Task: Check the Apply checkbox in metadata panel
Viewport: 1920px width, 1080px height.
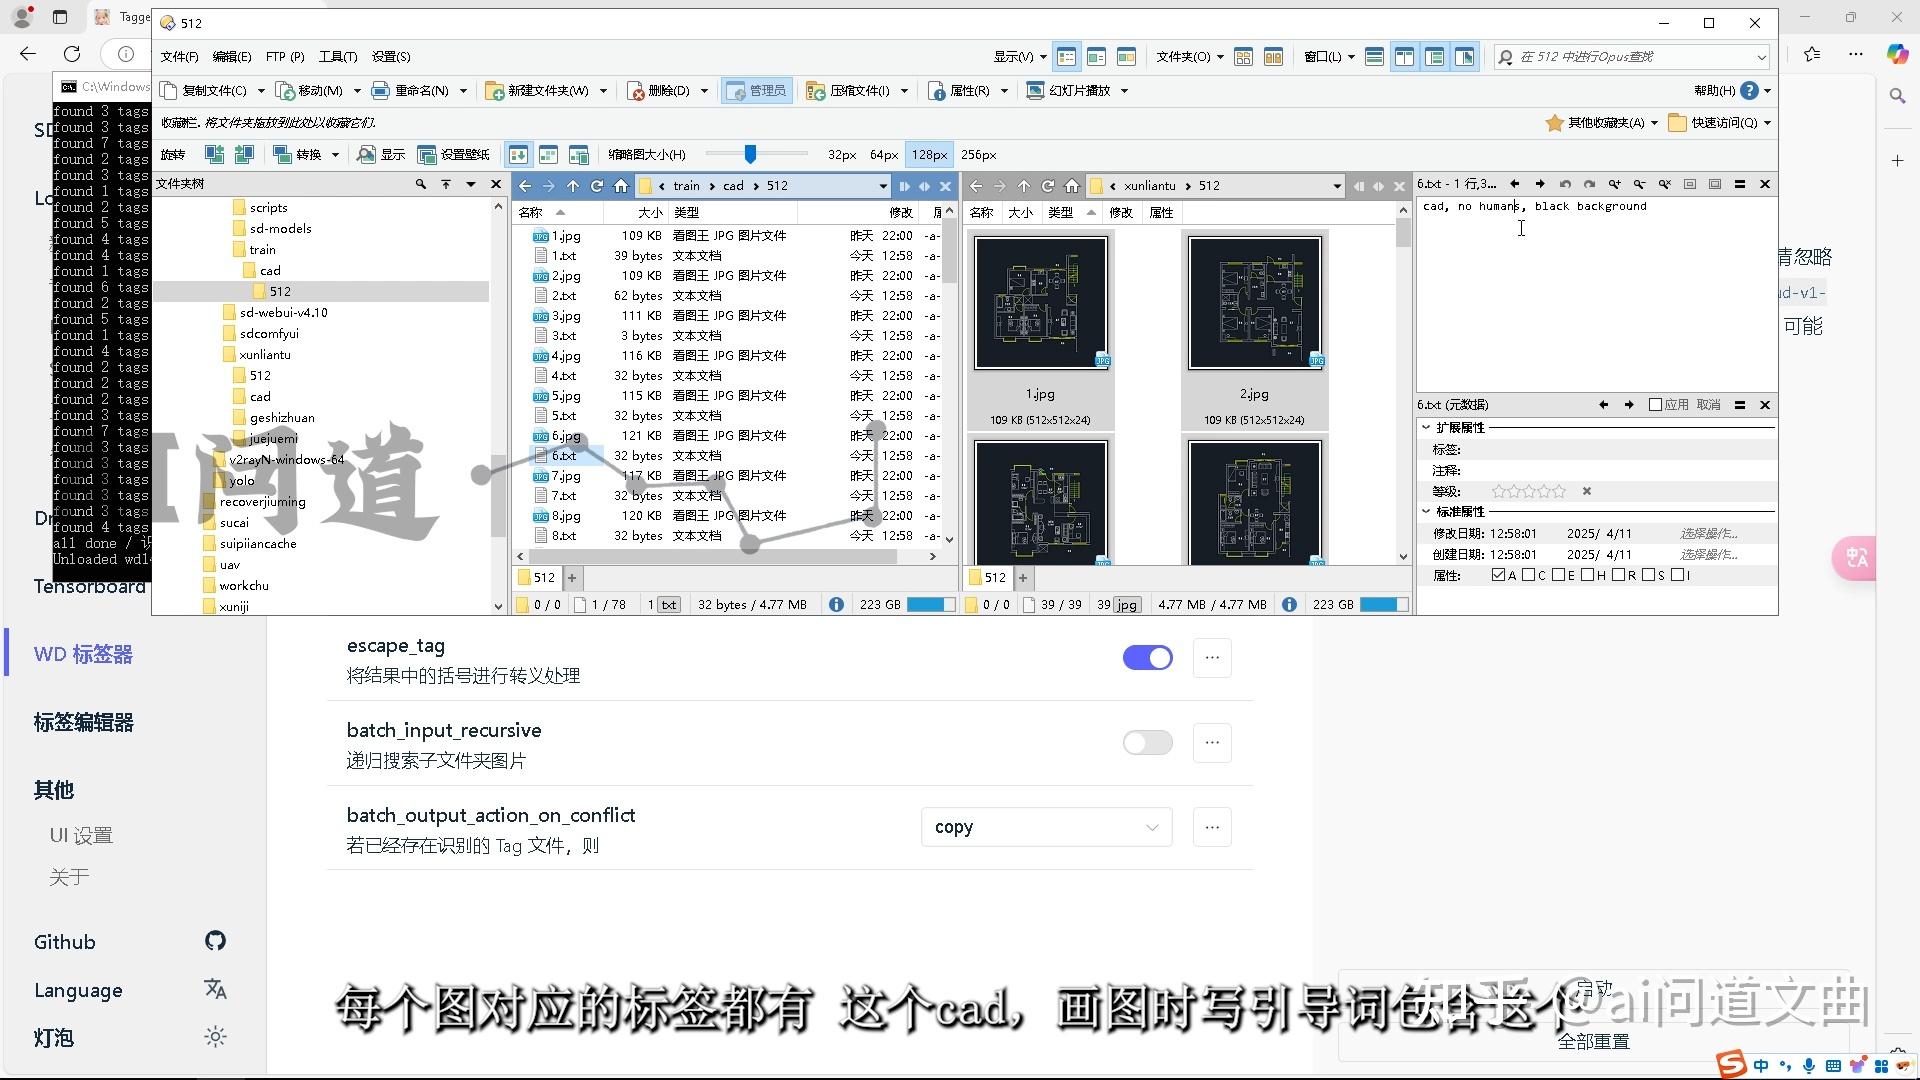Action: click(1655, 405)
